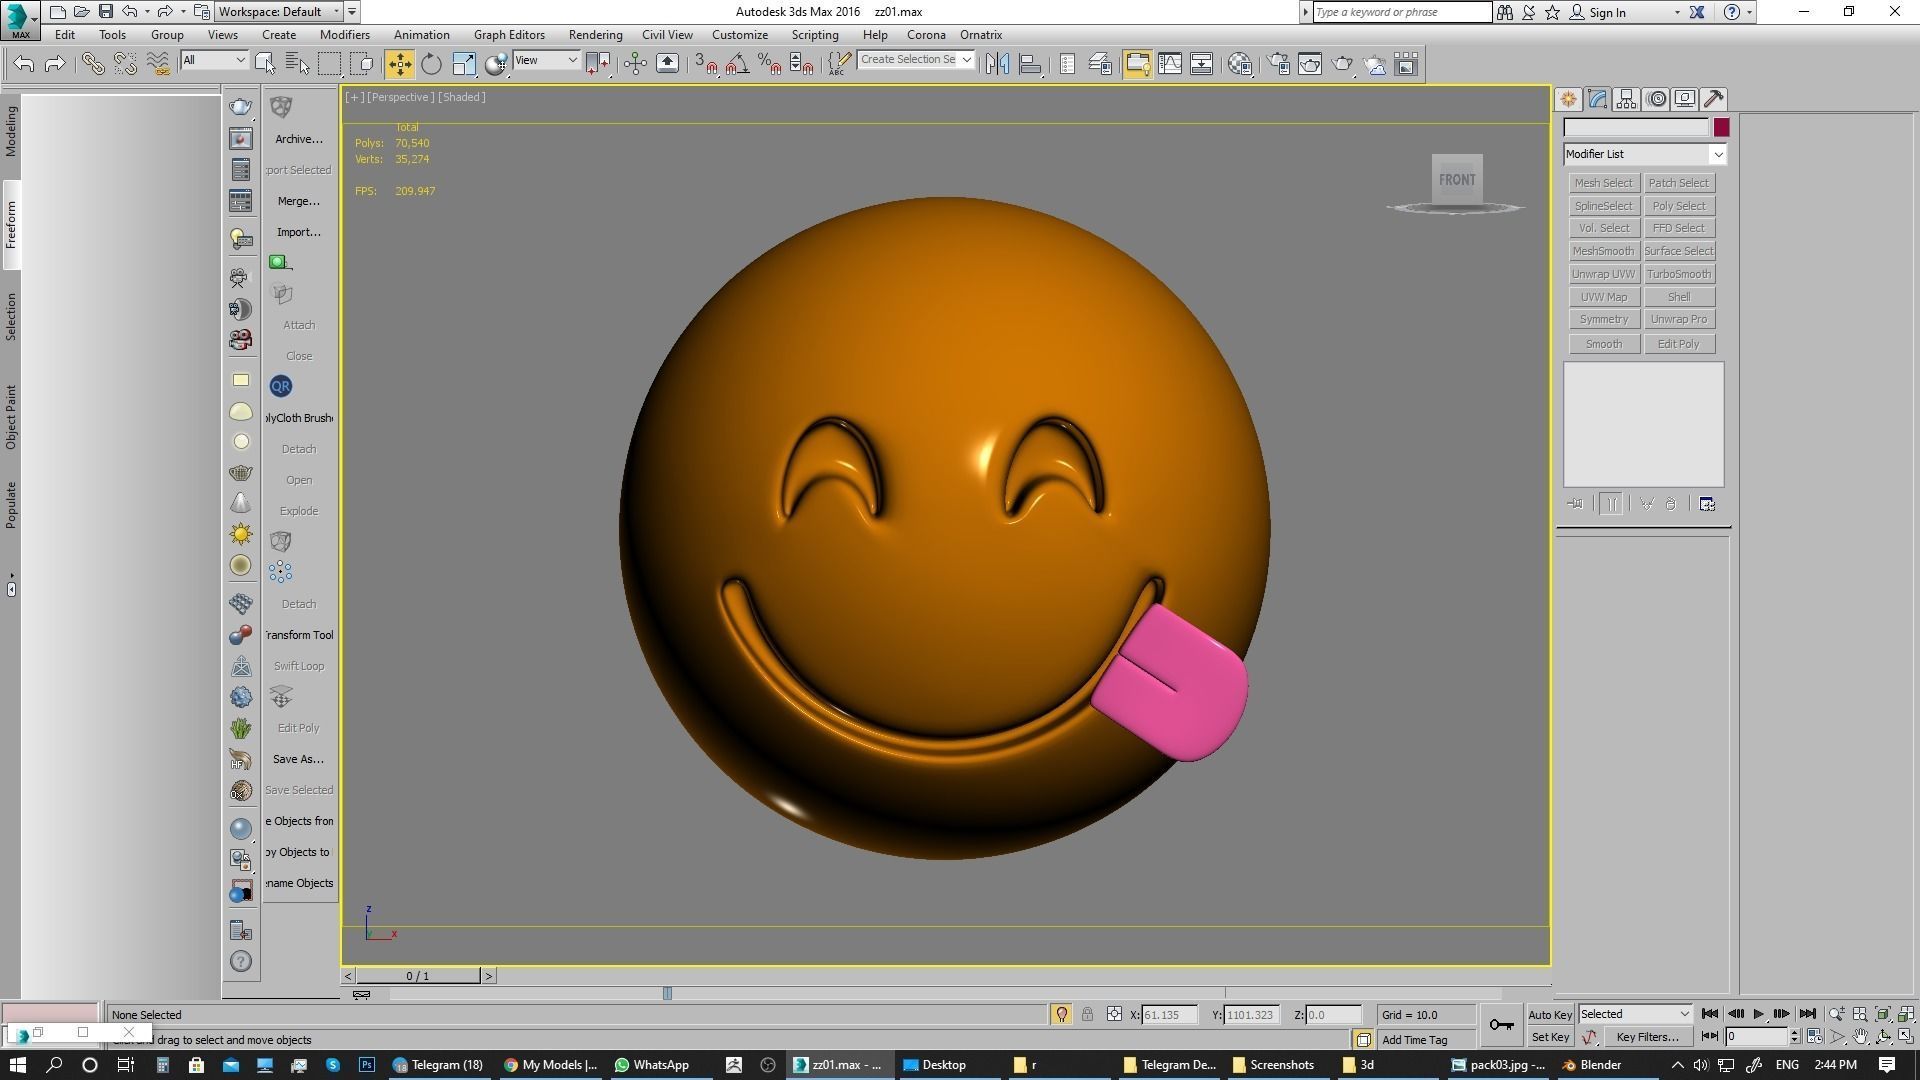Open the View reference coordinate dropdown
1920x1080 pixels.
546,60
